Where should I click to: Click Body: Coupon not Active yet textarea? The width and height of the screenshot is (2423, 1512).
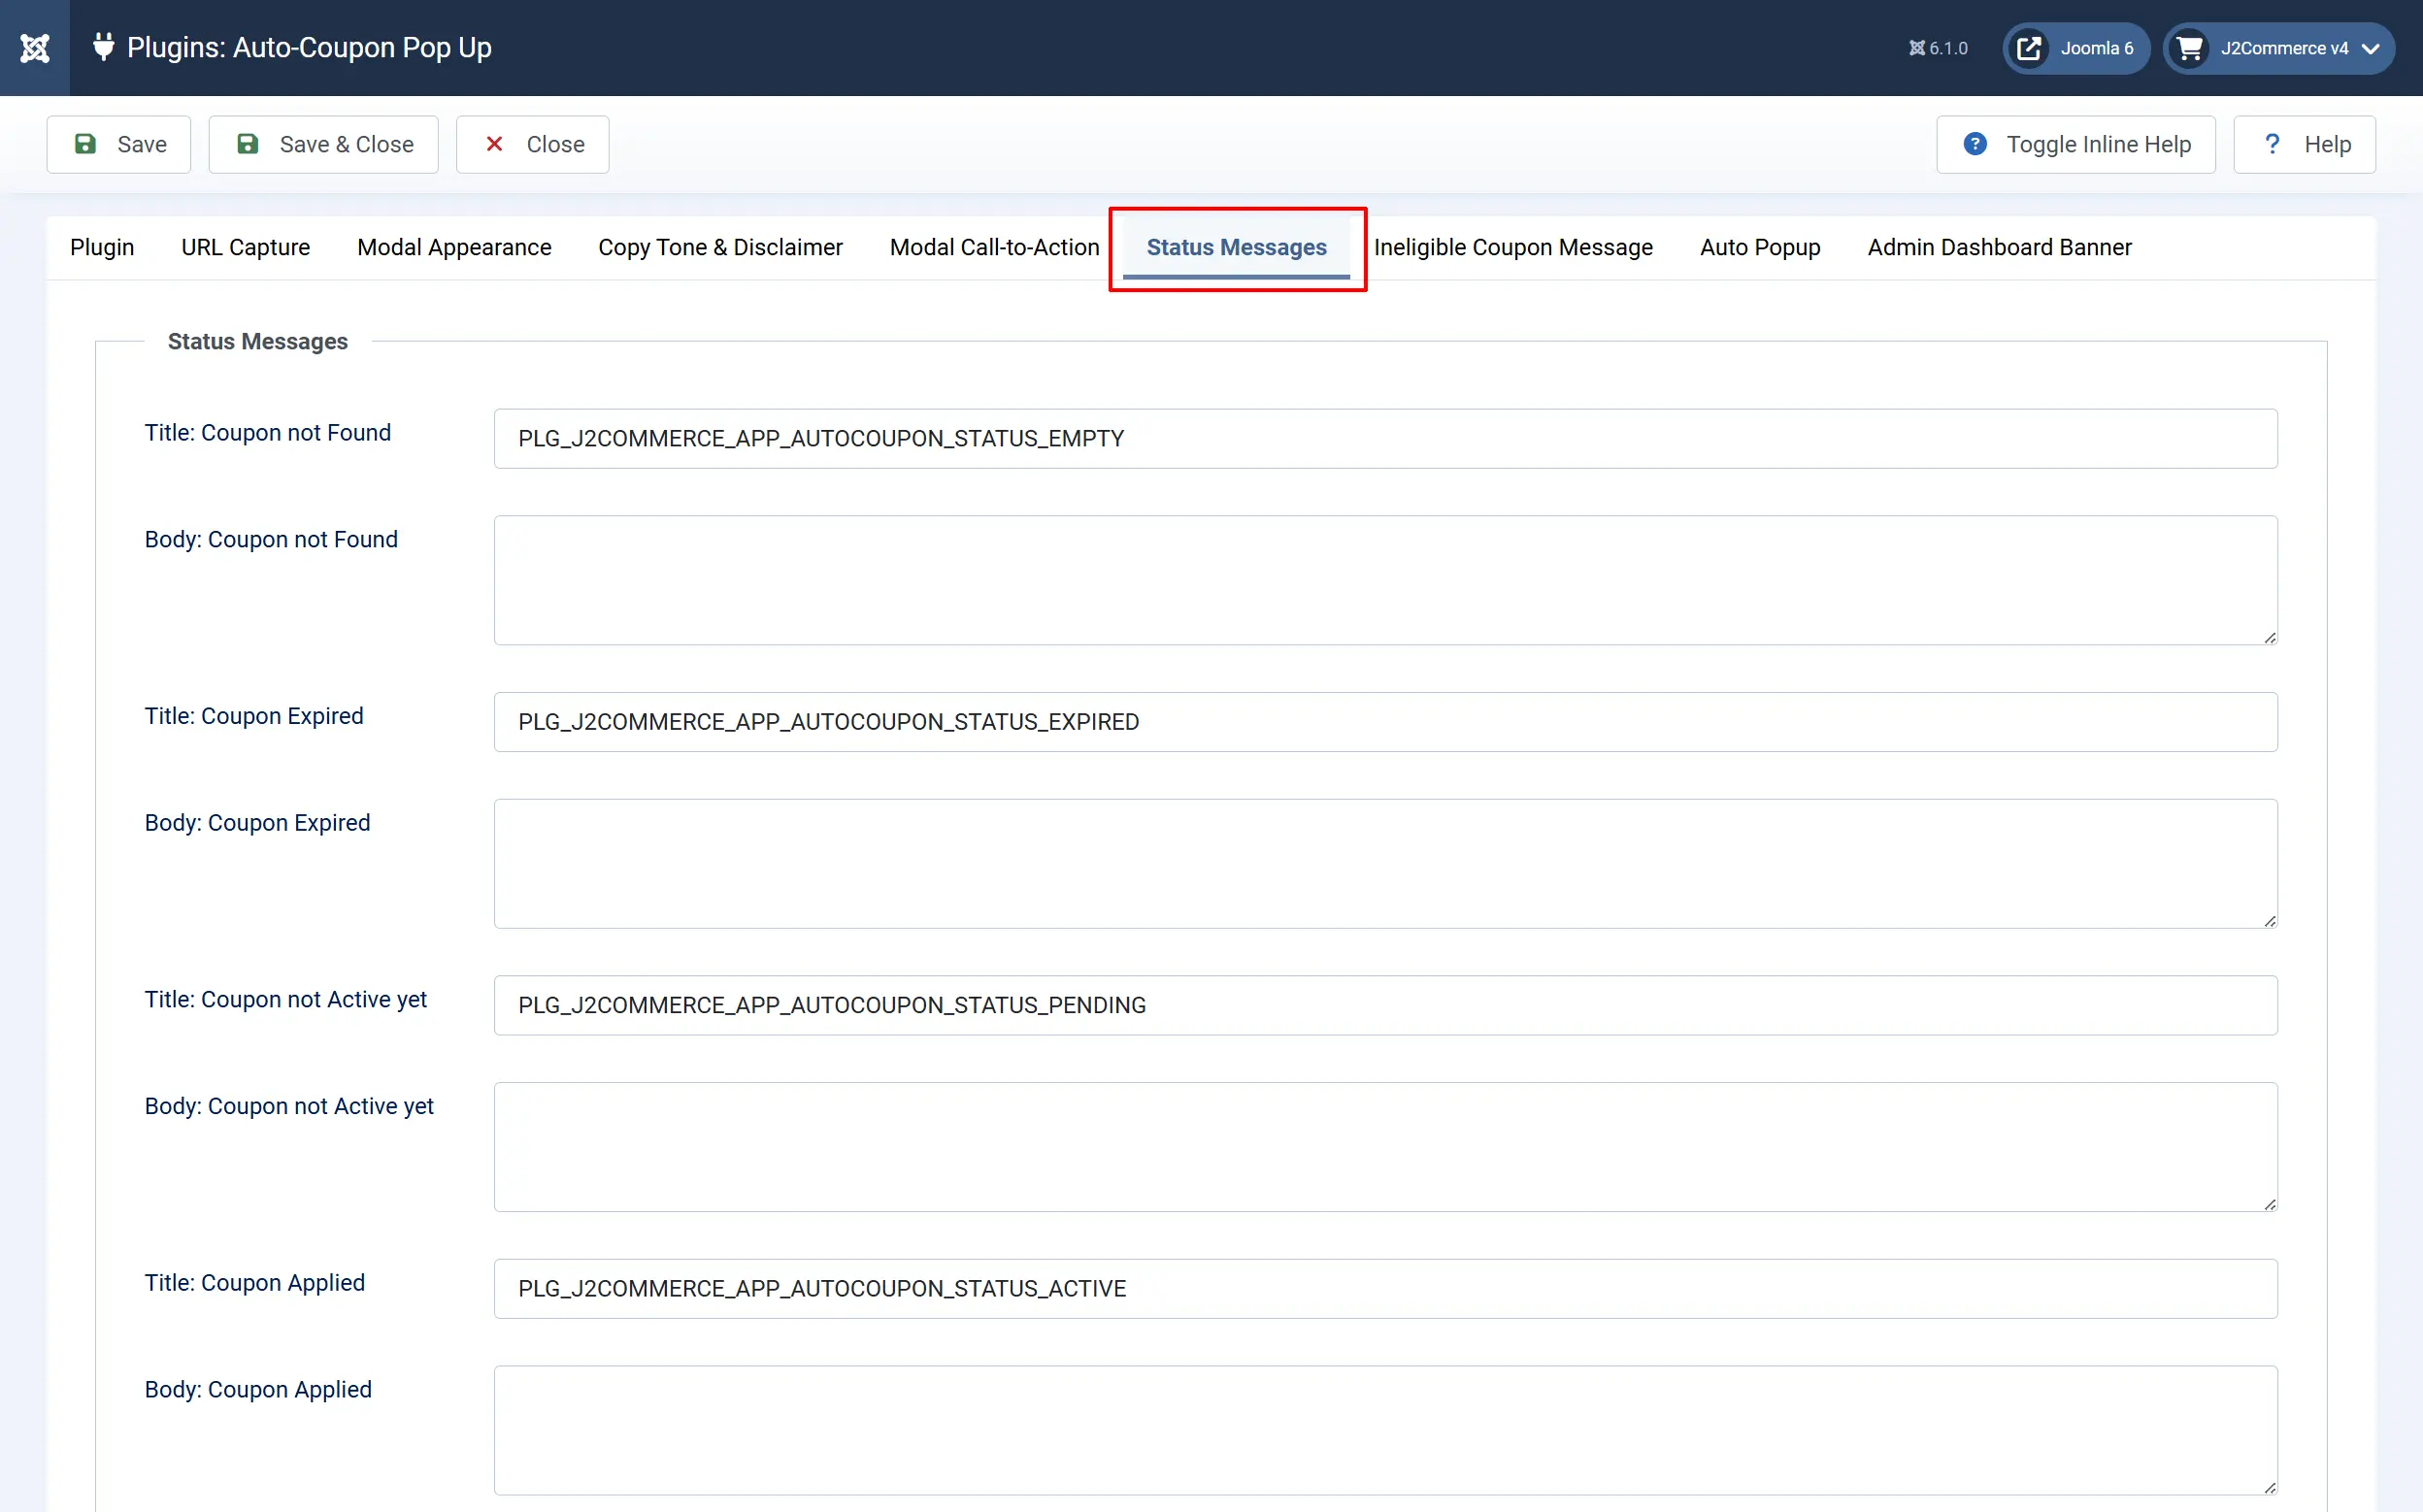pos(1386,1147)
